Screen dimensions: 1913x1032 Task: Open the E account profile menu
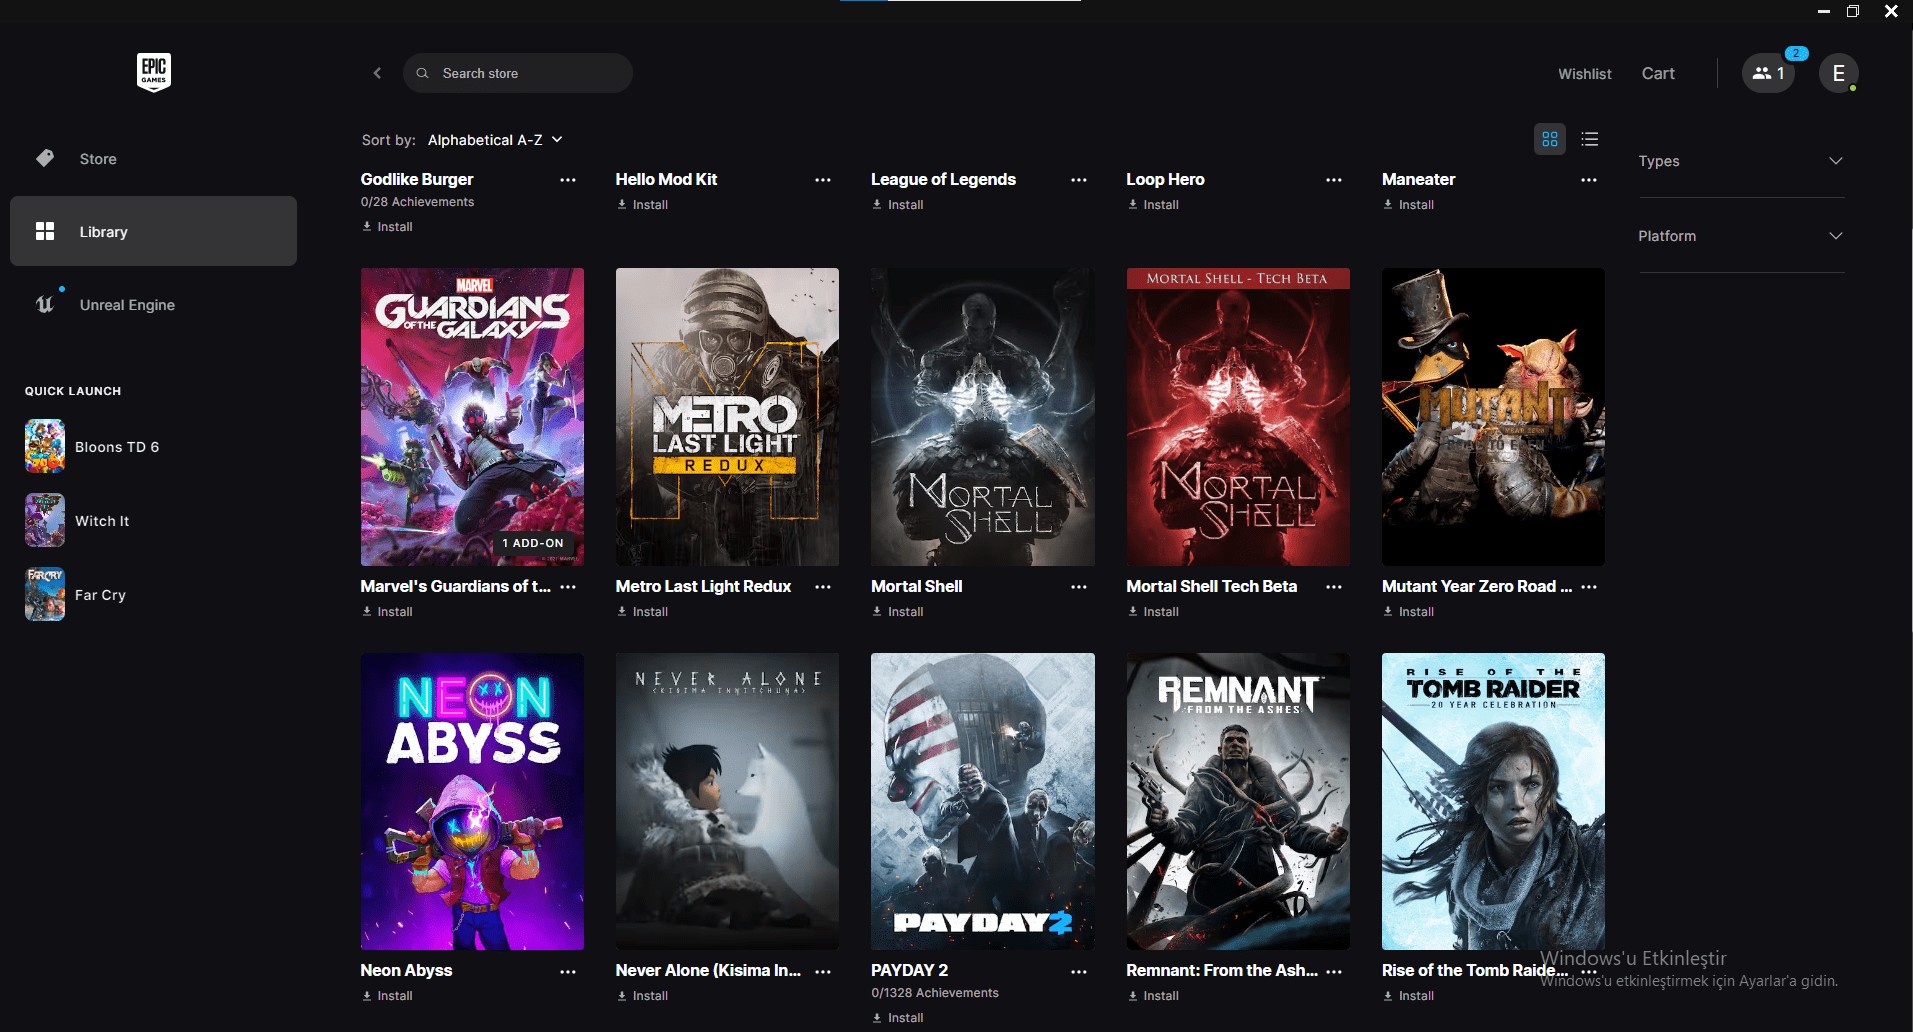click(1838, 73)
